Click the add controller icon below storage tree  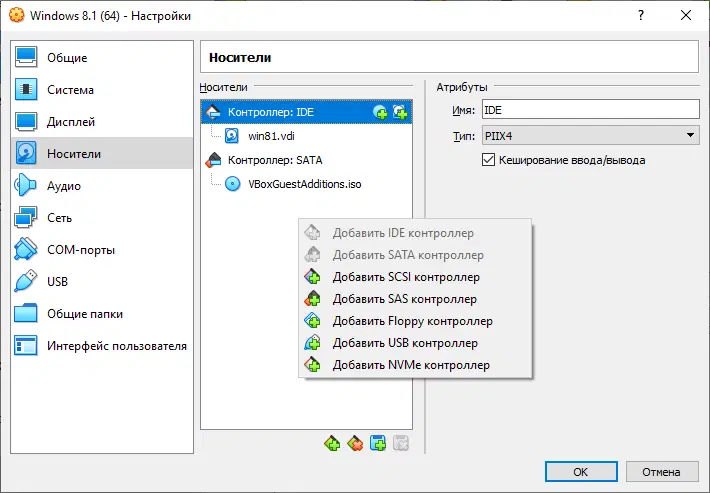[332, 443]
